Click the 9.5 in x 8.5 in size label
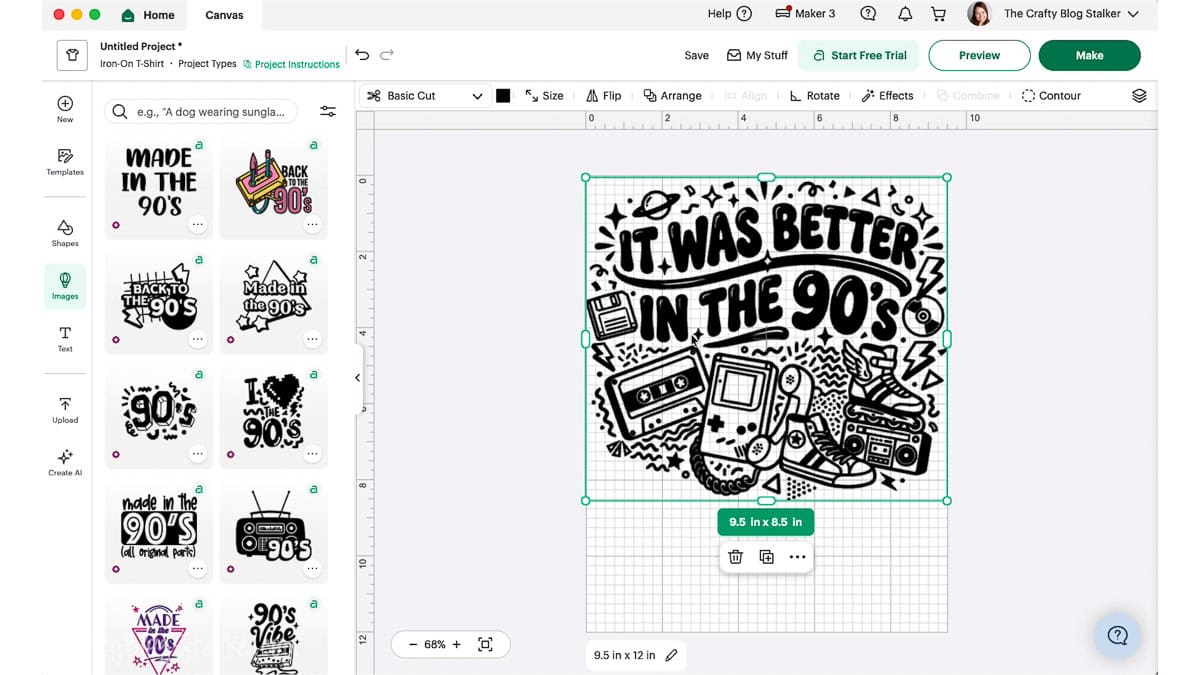The image size is (1200, 675). [766, 522]
